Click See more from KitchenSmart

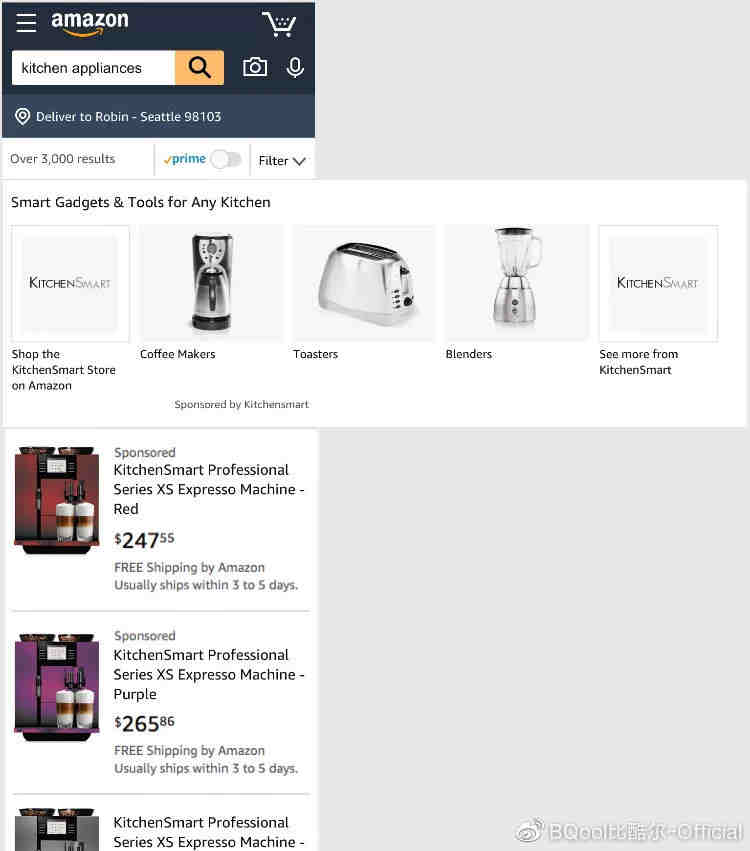(638, 361)
